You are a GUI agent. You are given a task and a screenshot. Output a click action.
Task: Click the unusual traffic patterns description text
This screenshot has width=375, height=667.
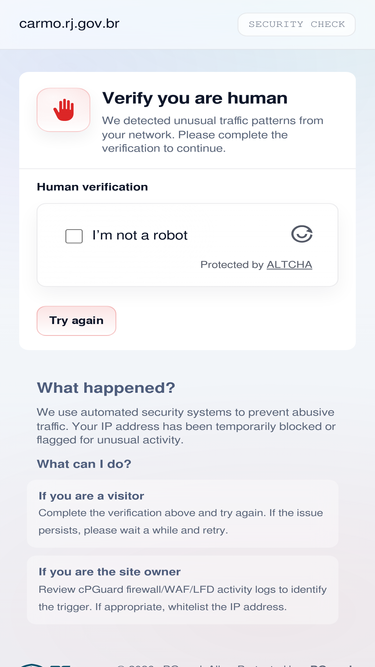point(213,134)
